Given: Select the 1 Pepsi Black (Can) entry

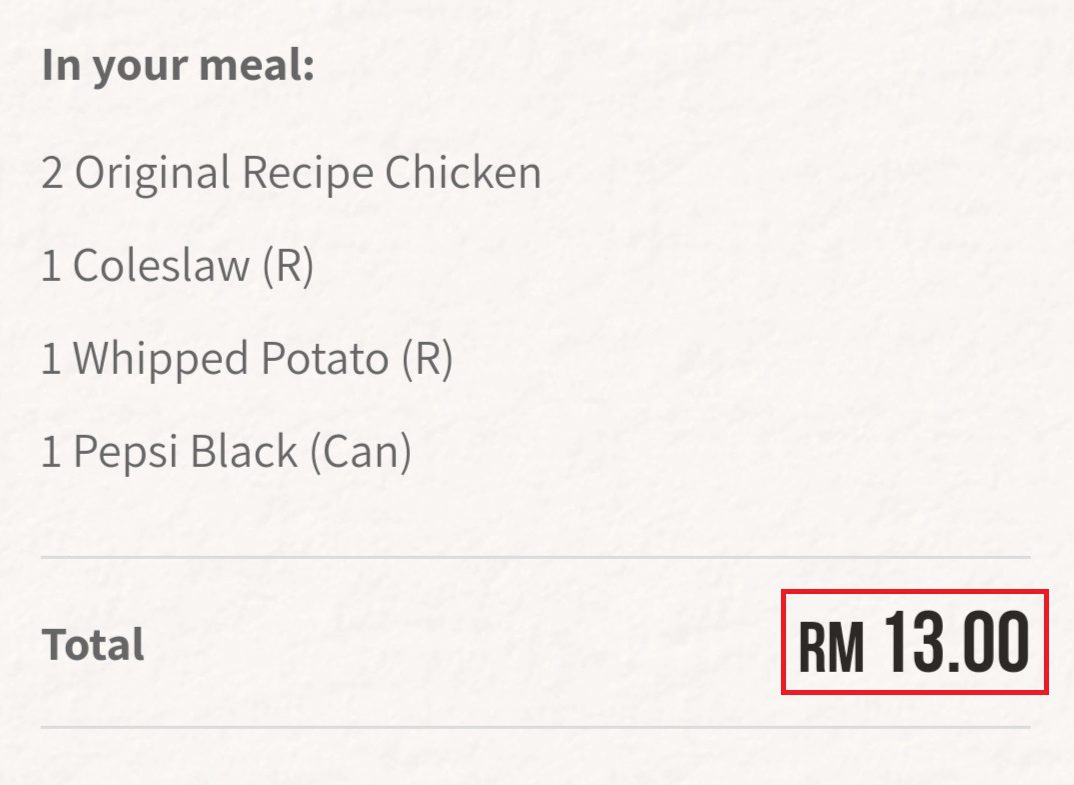Looking at the screenshot, I should pyautogui.click(x=226, y=452).
